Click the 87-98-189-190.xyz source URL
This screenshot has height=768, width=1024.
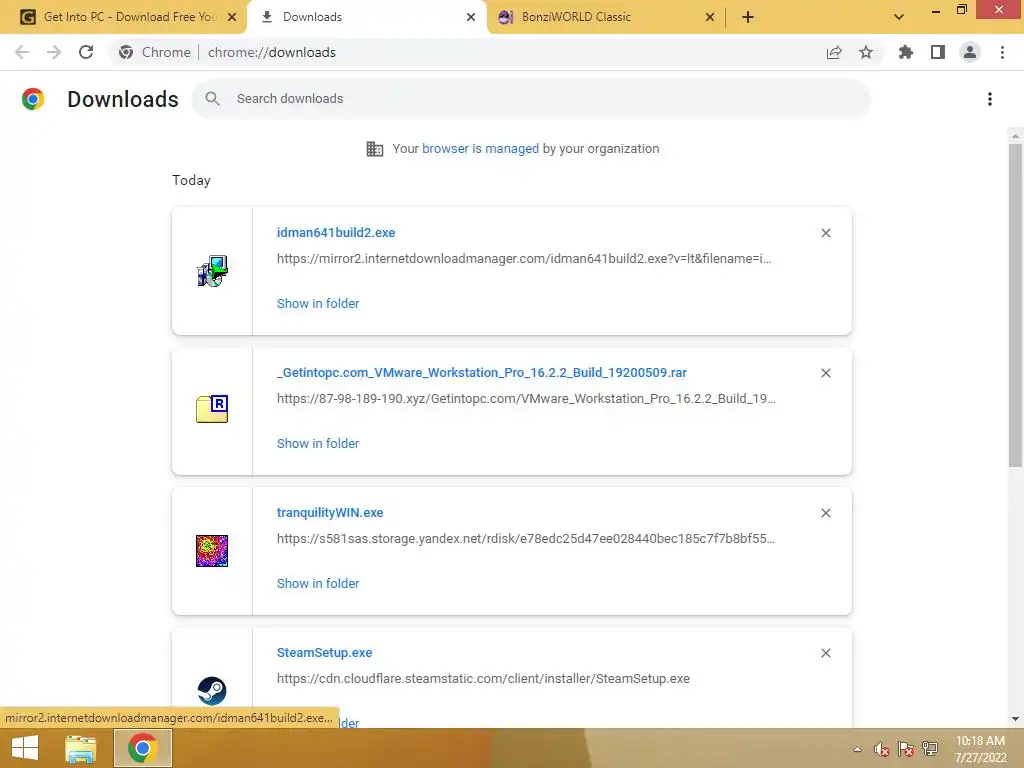[x=526, y=398]
